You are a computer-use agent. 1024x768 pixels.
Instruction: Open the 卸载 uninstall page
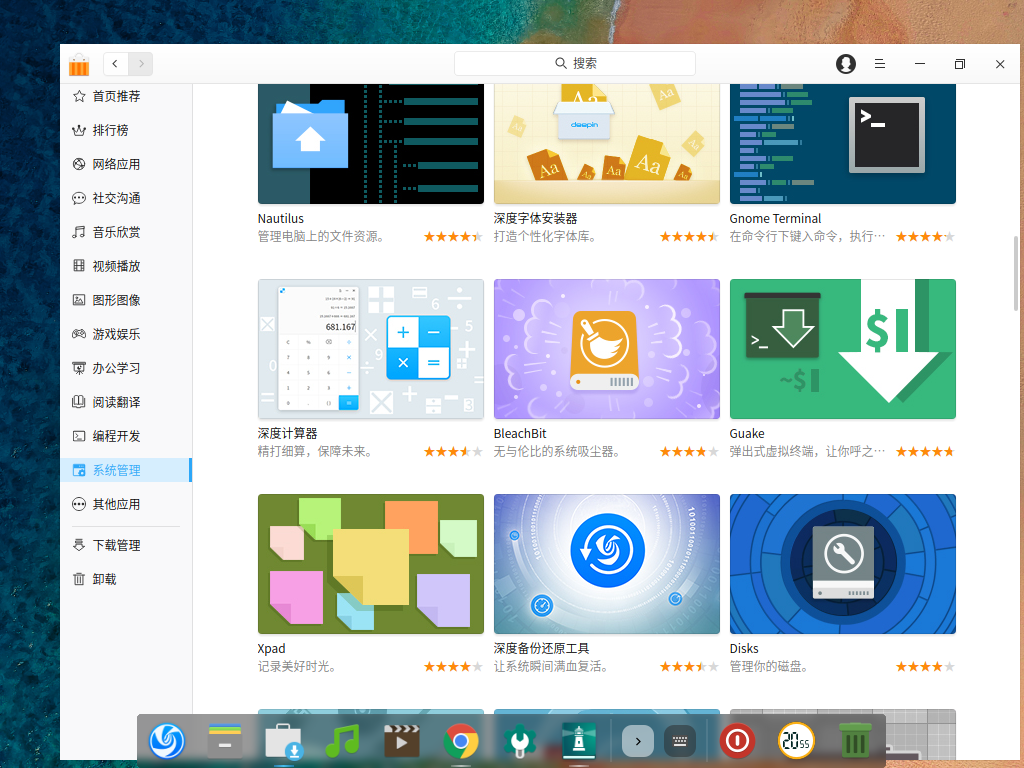point(126,579)
